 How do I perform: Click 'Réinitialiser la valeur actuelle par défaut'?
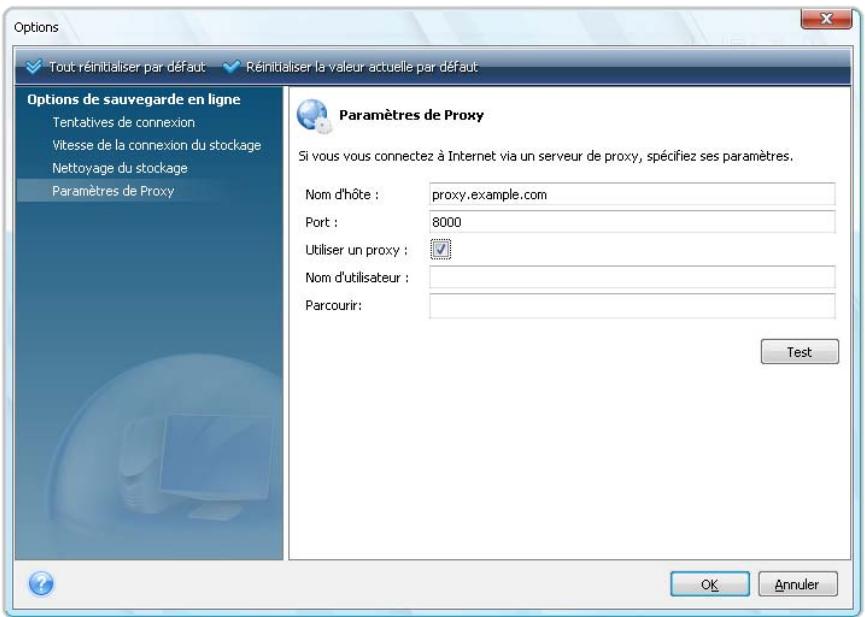click(362, 67)
